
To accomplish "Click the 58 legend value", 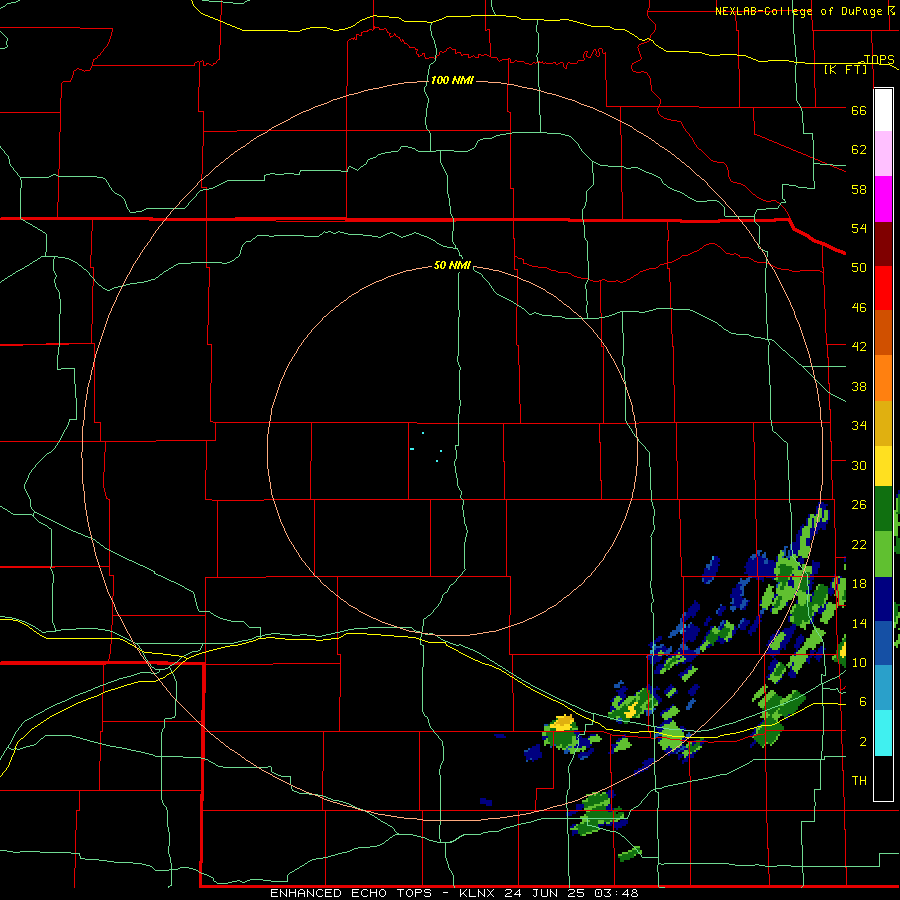I will 859,189.
